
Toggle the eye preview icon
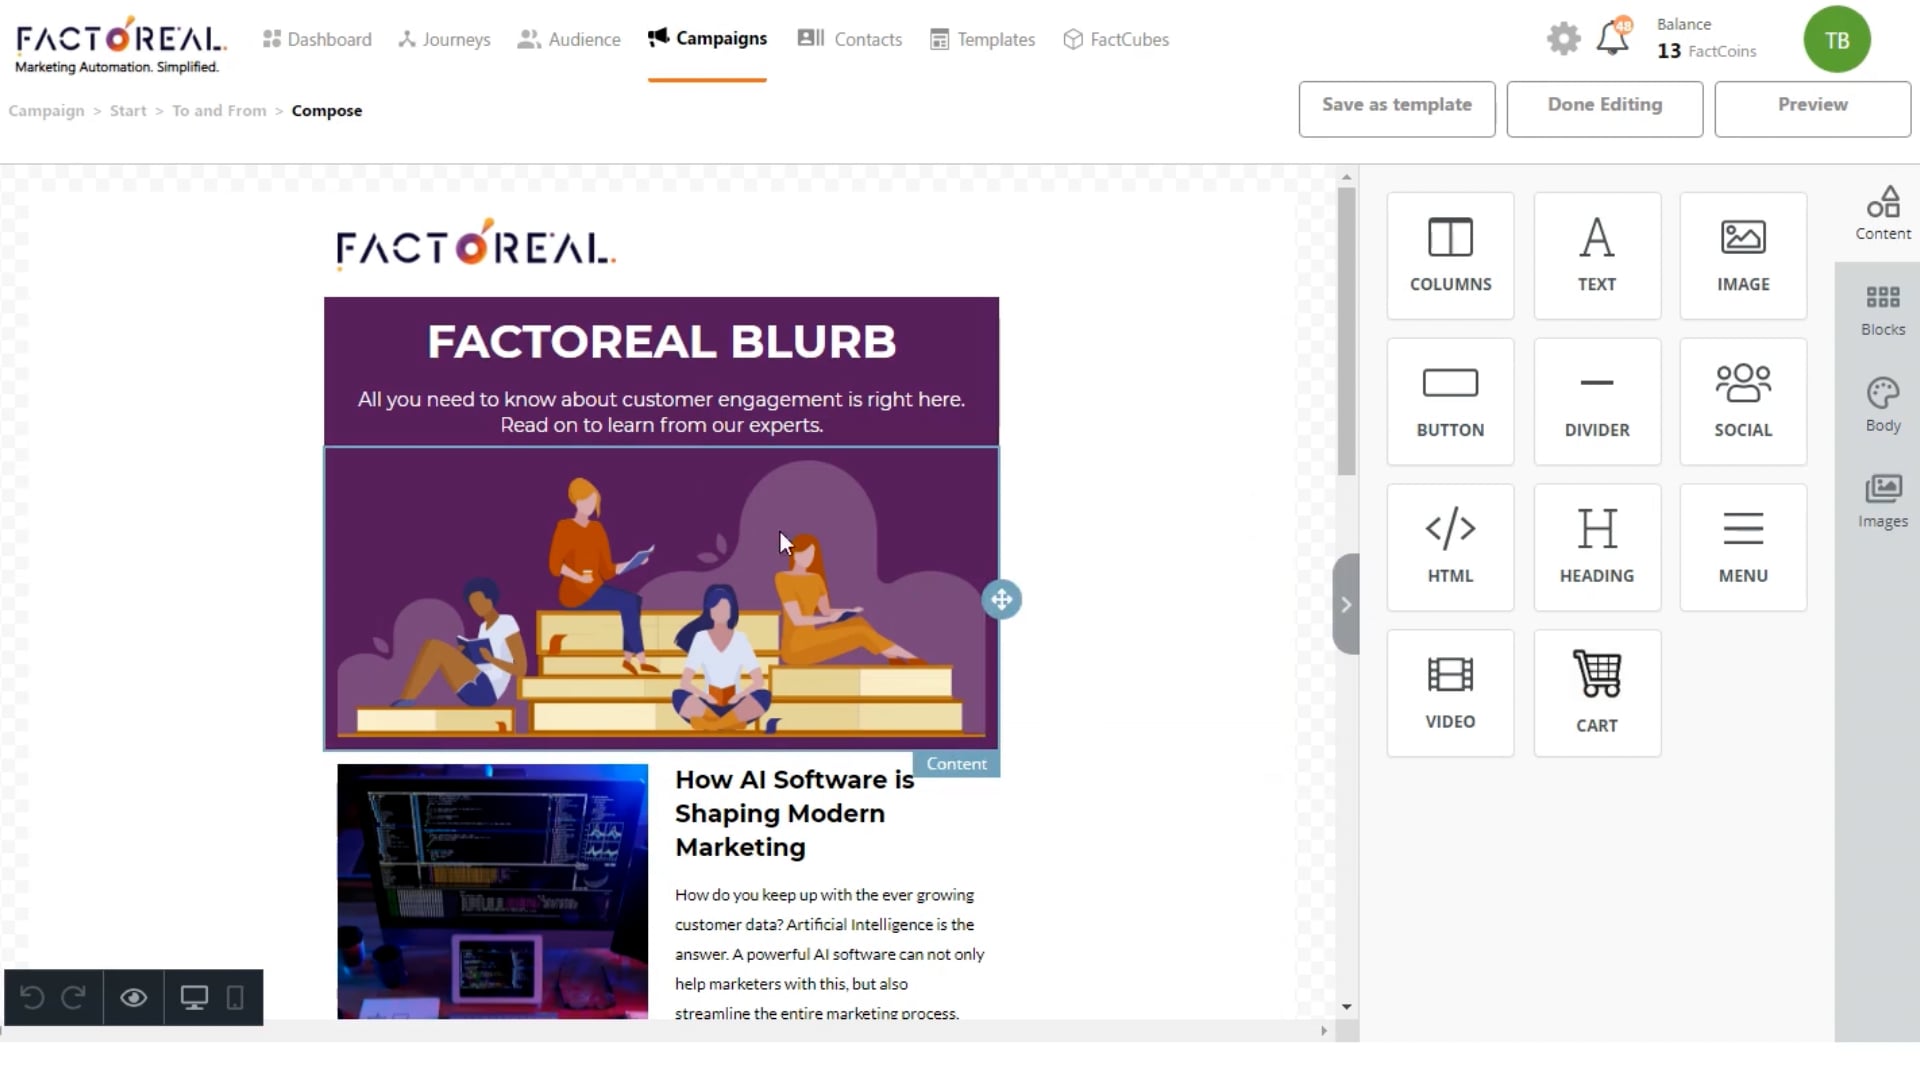(x=134, y=997)
